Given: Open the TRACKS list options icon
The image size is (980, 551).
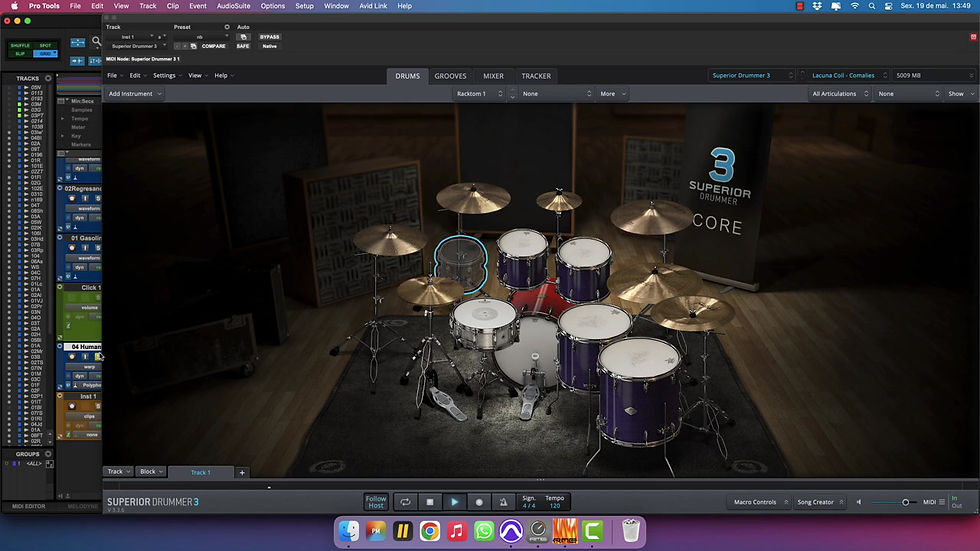Looking at the screenshot, I should (x=48, y=78).
